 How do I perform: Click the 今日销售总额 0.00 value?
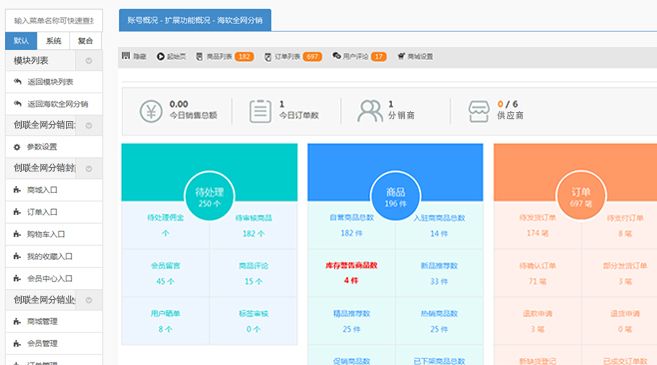(178, 104)
